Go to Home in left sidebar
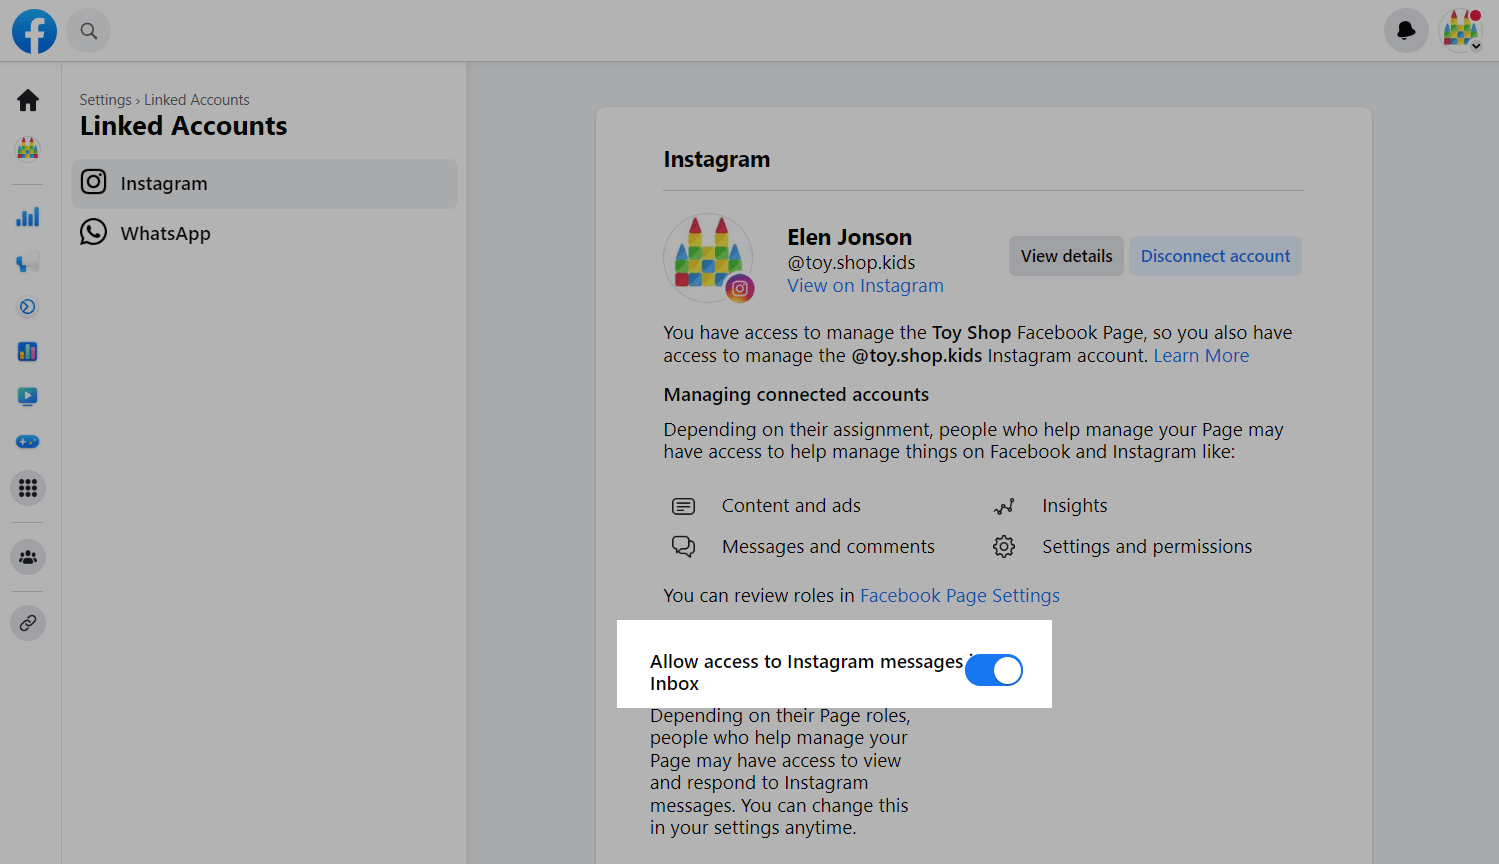Image resolution: width=1499 pixels, height=864 pixels. (x=28, y=100)
